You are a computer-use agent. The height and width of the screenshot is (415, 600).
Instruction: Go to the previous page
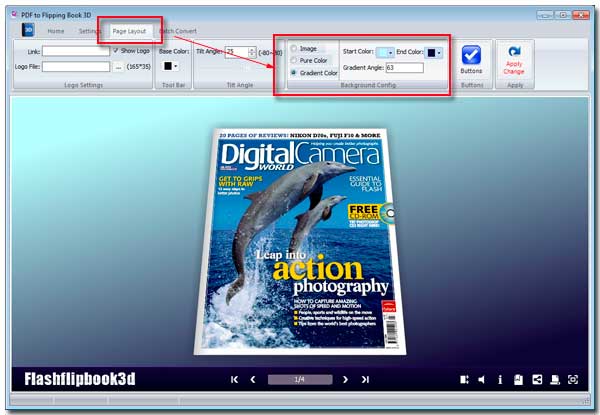(253, 379)
